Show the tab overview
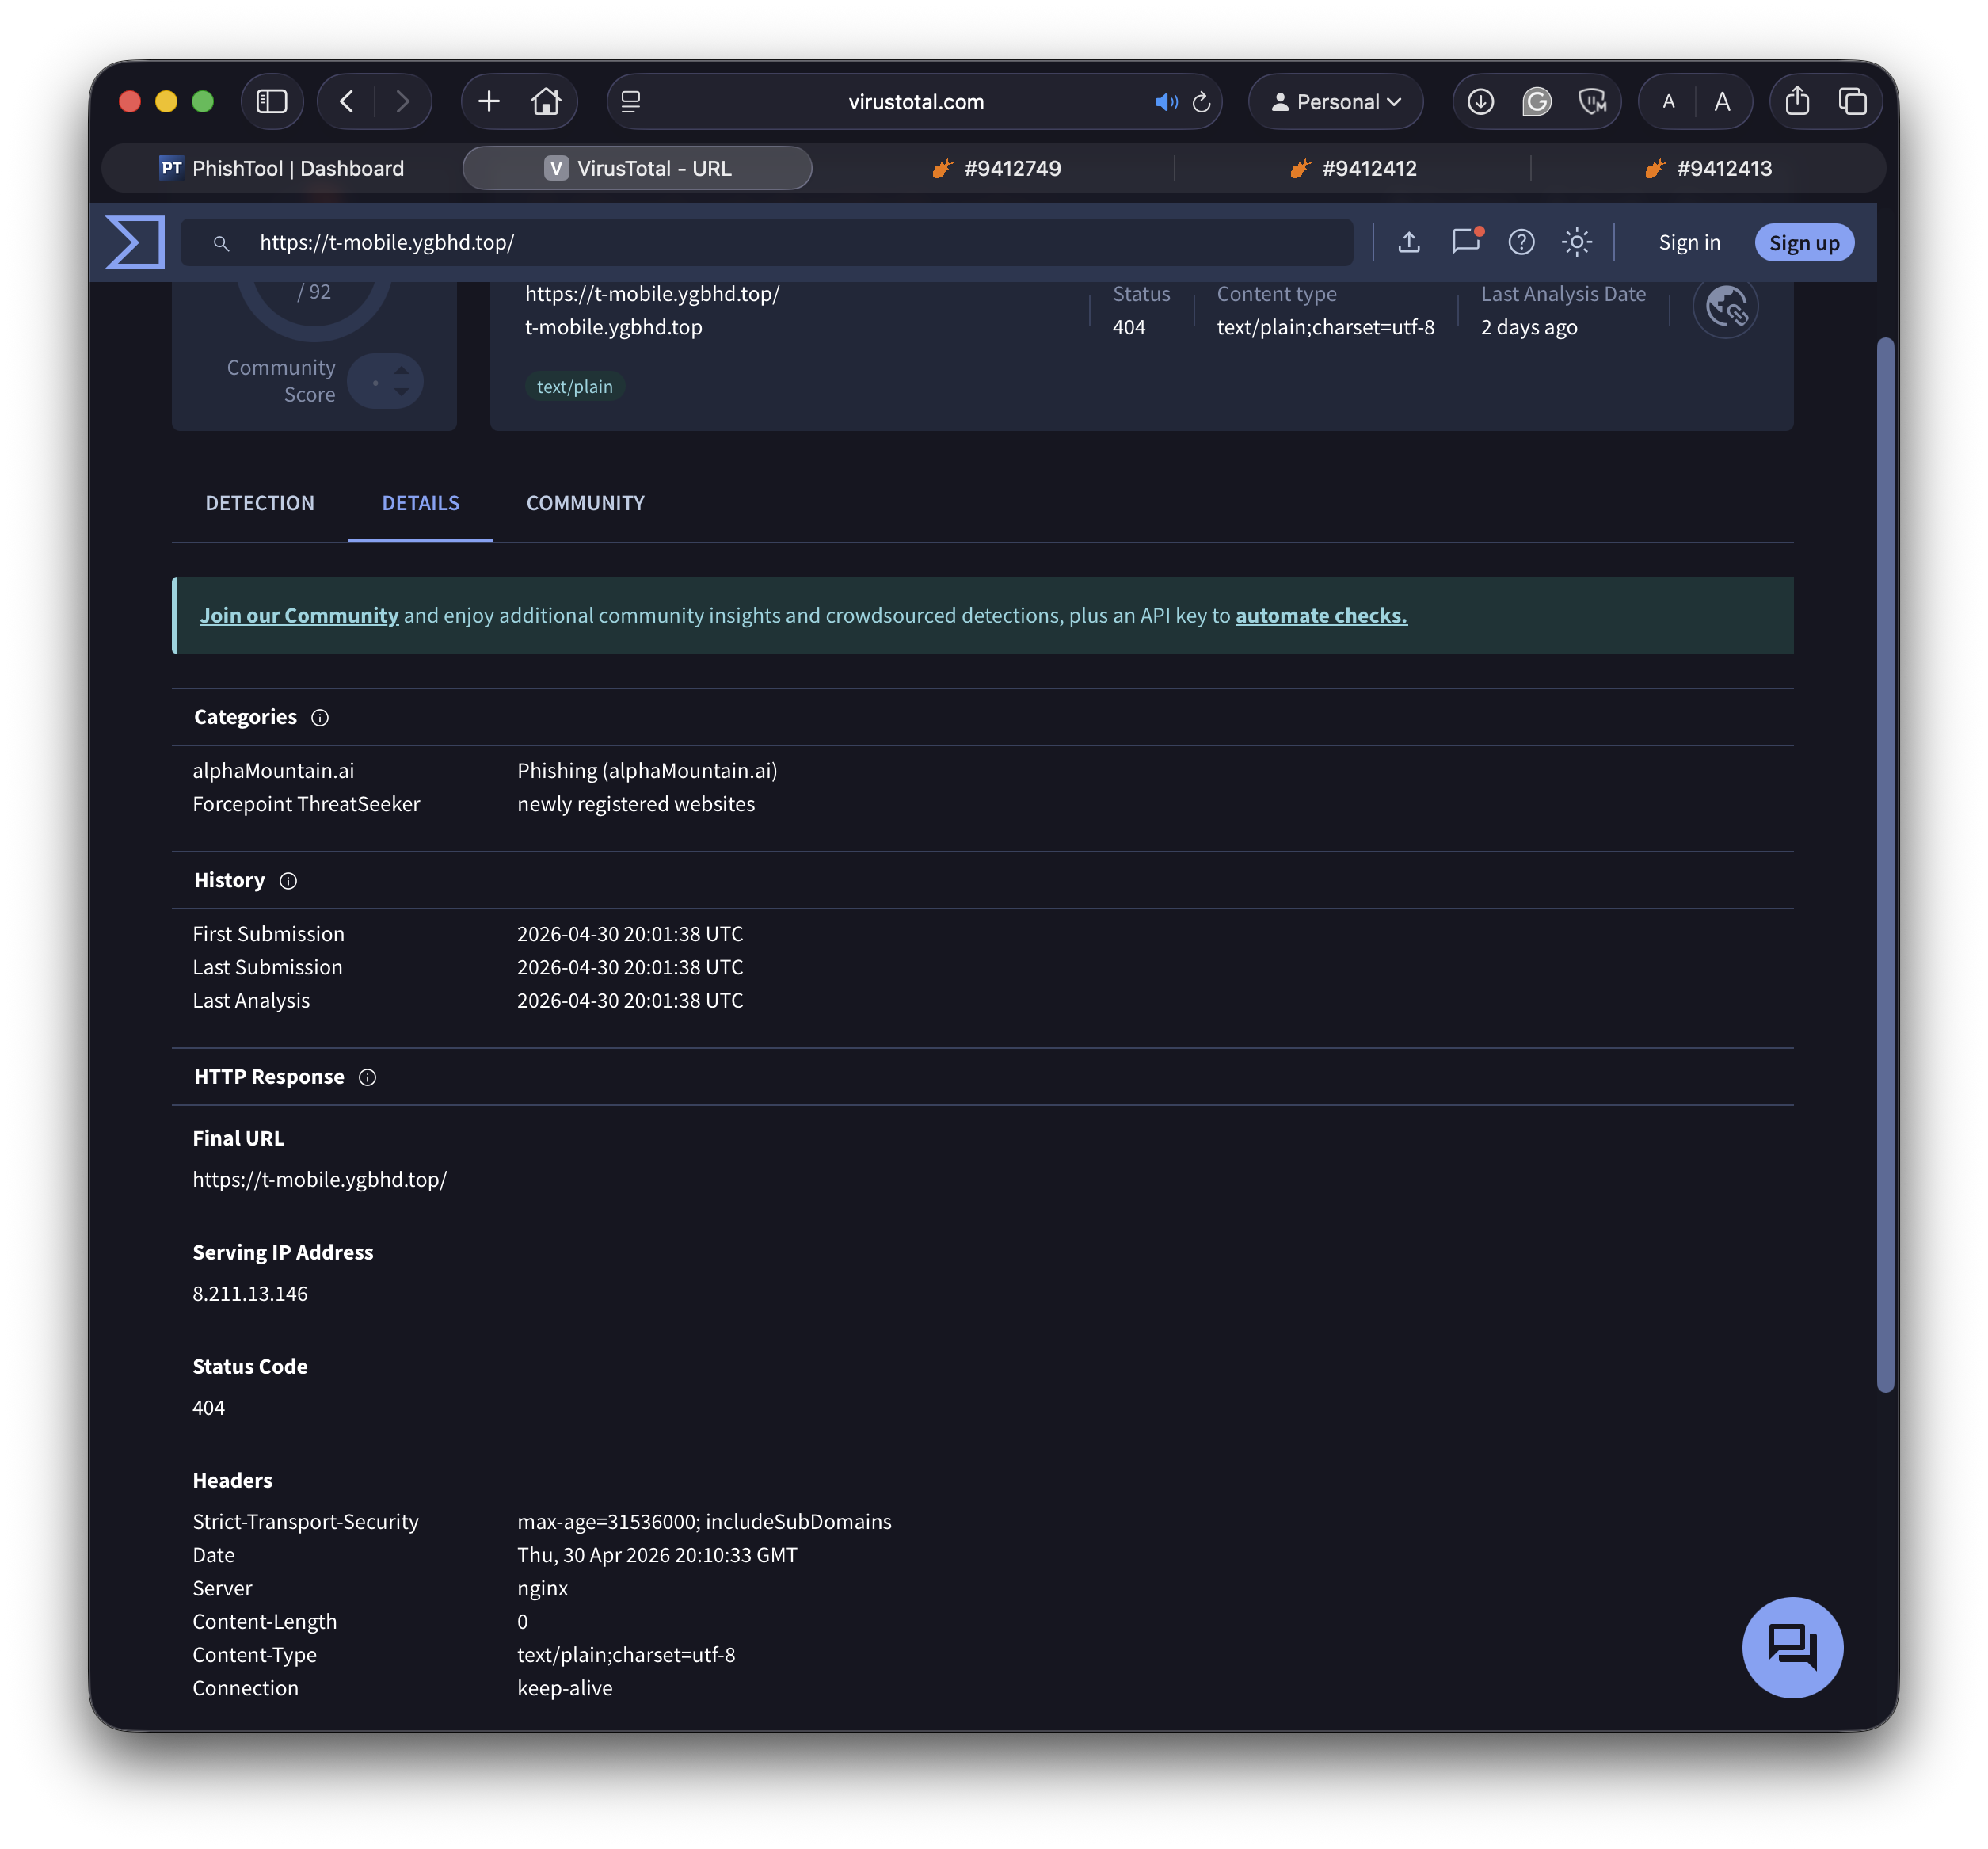 click(1852, 101)
